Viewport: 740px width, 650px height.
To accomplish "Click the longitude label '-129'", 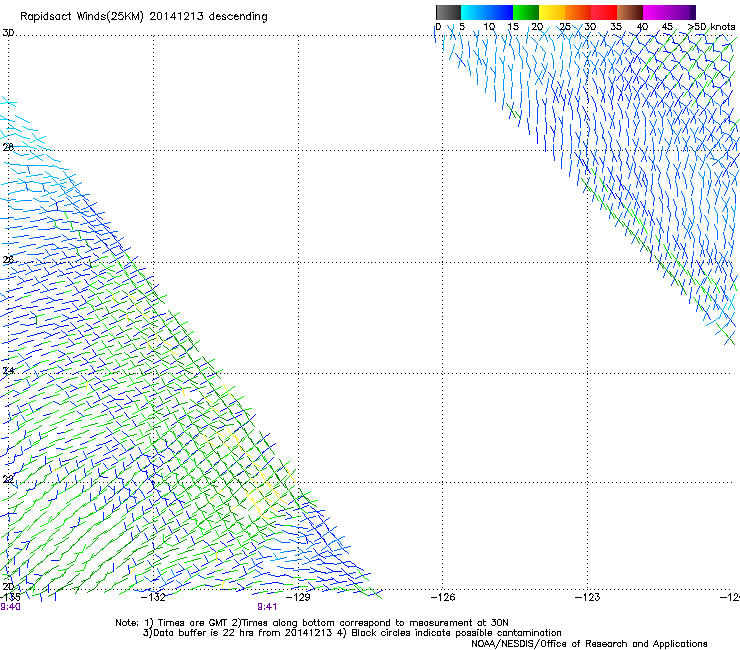I will 298,597.
